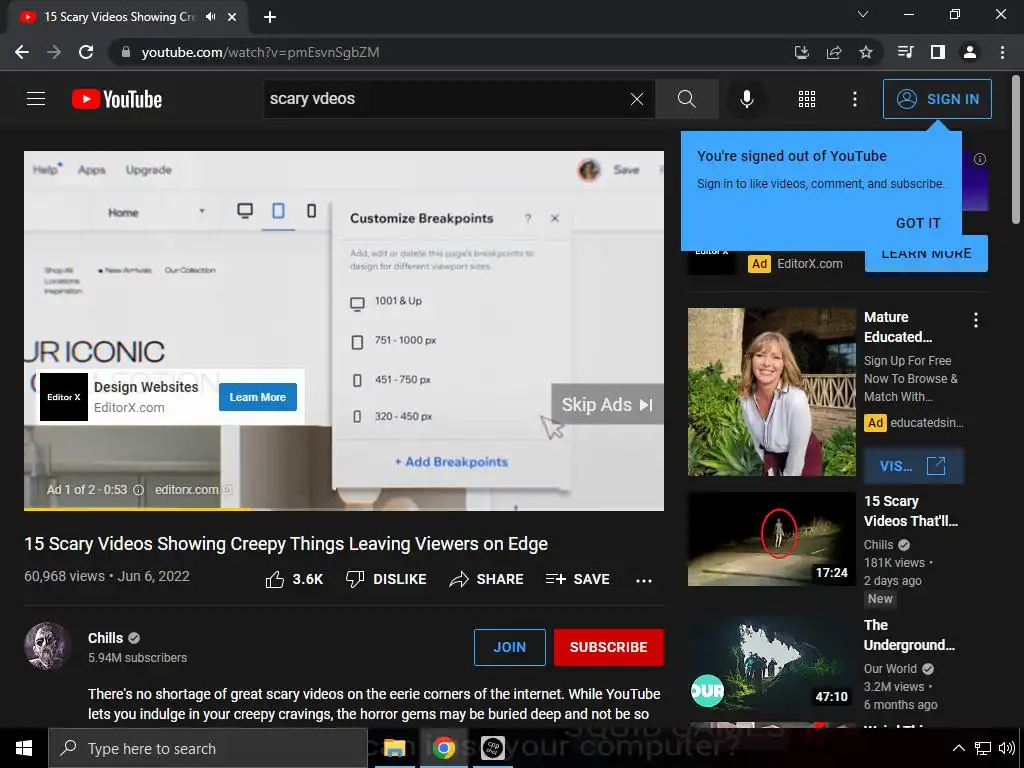Share the video
Image resolution: width=1024 pixels, height=768 pixels.
(487, 579)
